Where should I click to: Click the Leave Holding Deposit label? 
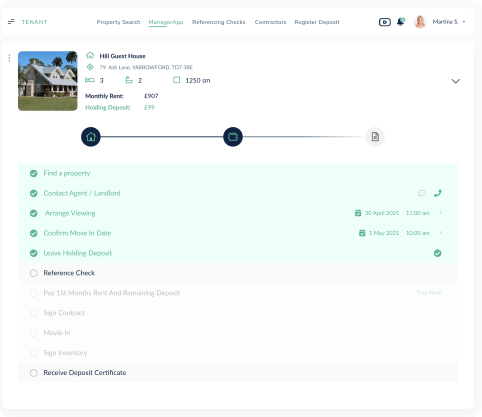coord(77,253)
